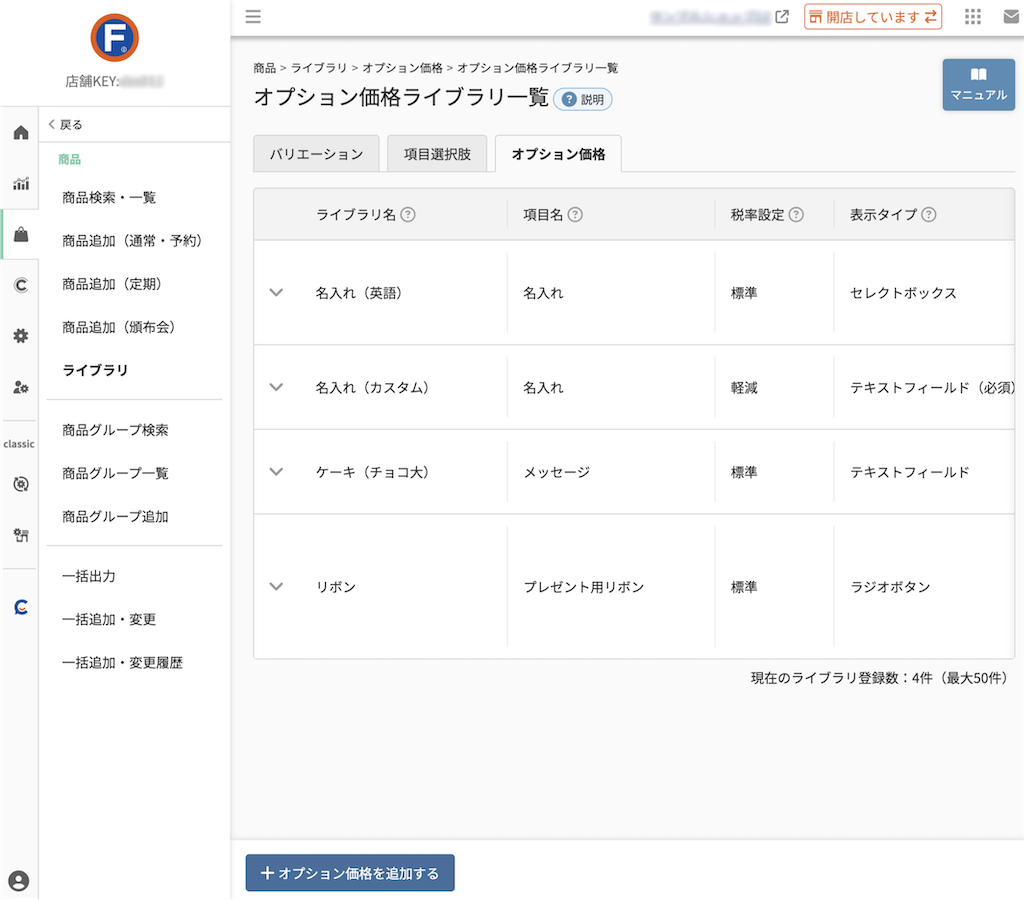Expand the 名入れ（英語） row
1024x900 pixels.
(x=276, y=293)
